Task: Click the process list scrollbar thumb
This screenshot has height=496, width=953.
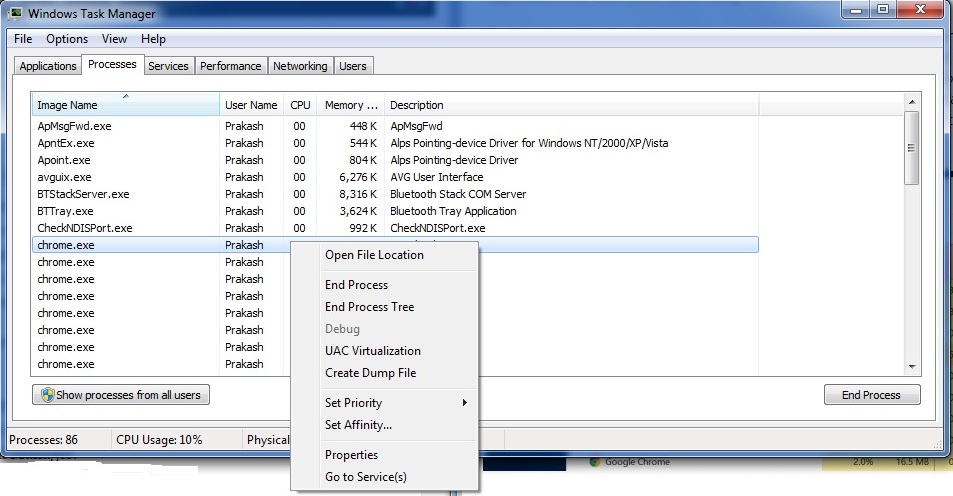Action: tap(912, 148)
